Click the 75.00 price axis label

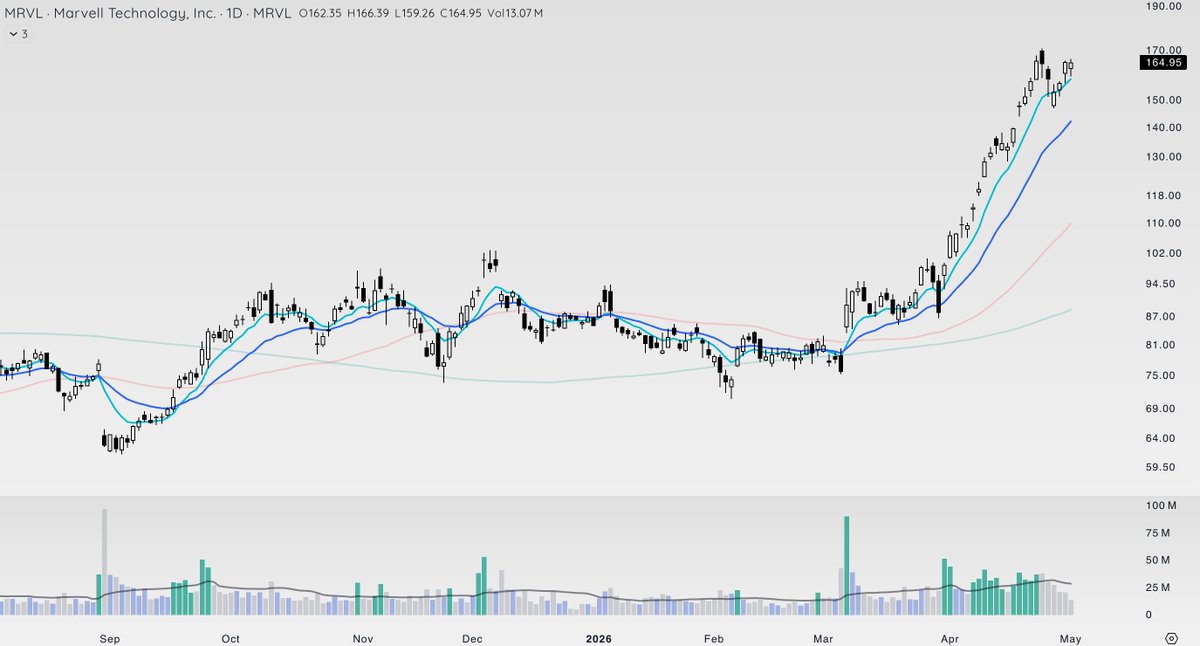pyautogui.click(x=1161, y=376)
